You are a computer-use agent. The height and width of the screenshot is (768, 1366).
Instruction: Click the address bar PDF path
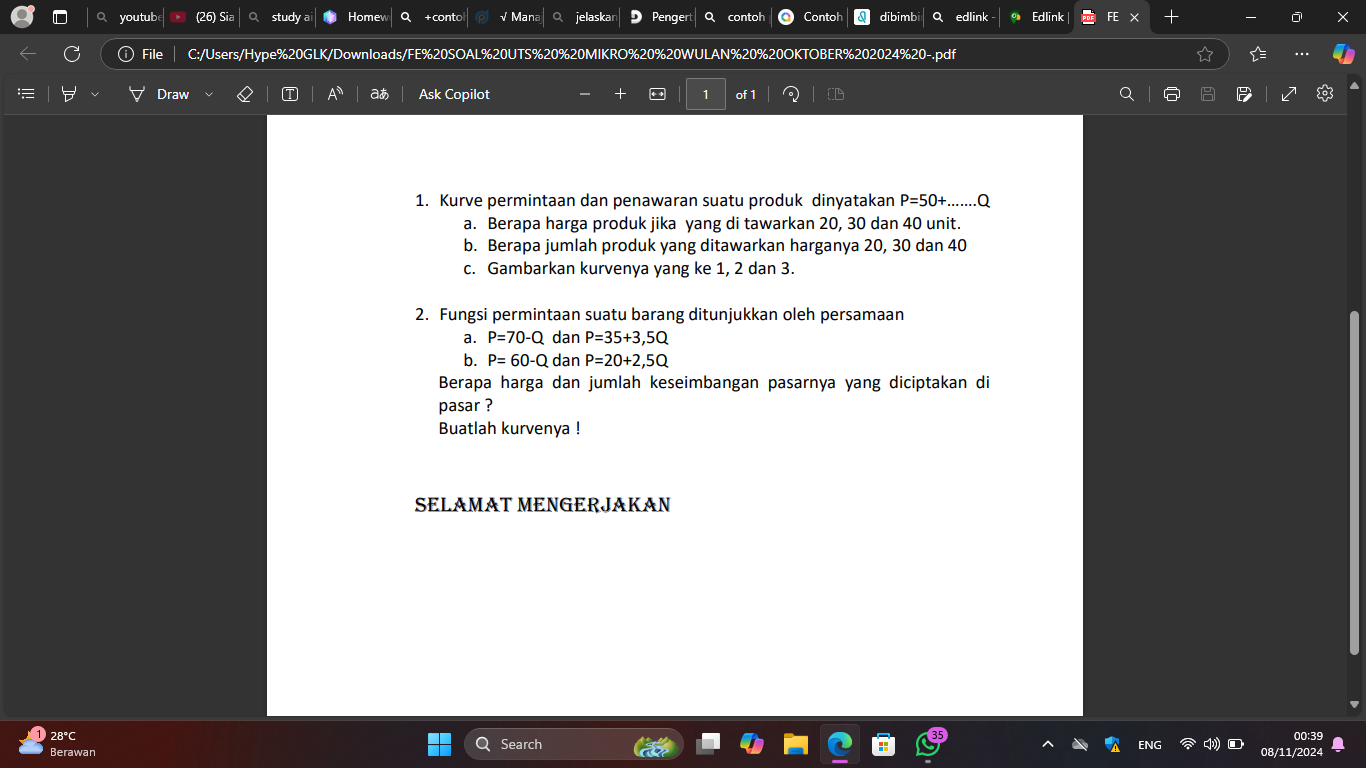572,54
